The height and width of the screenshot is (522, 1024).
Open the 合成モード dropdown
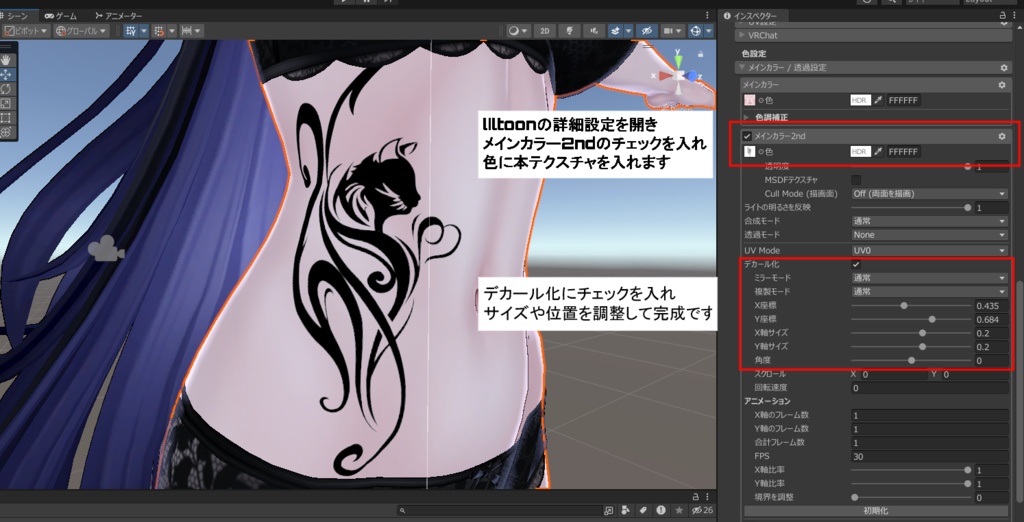pyautogui.click(x=929, y=221)
